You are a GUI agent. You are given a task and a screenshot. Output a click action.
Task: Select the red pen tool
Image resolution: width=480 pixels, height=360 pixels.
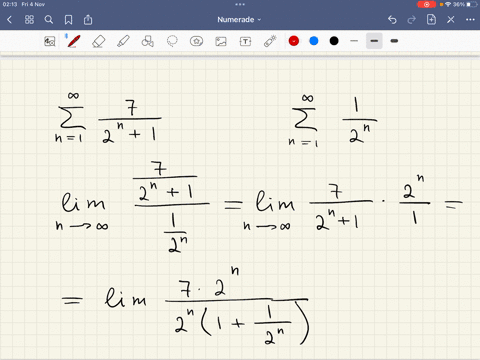click(74, 41)
